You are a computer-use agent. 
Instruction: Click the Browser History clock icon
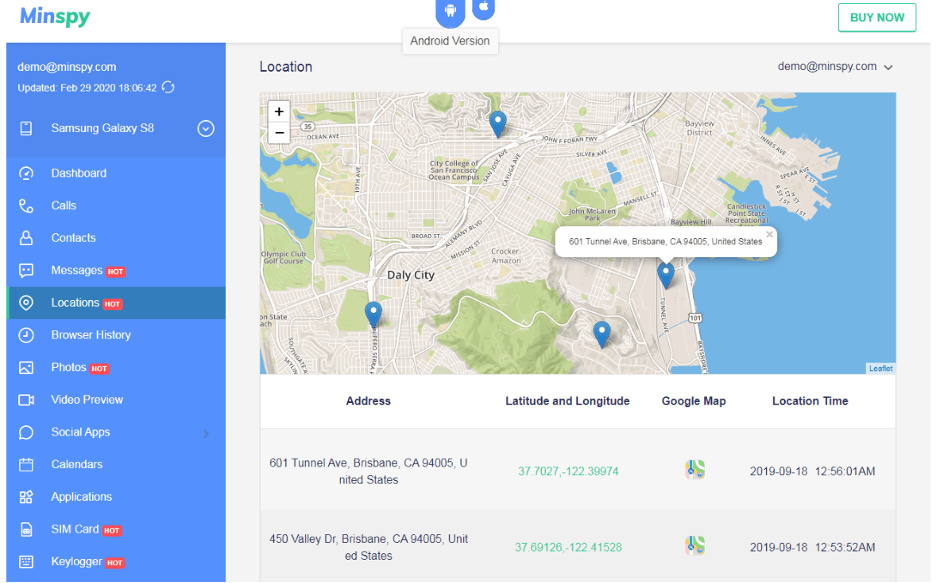(x=26, y=335)
